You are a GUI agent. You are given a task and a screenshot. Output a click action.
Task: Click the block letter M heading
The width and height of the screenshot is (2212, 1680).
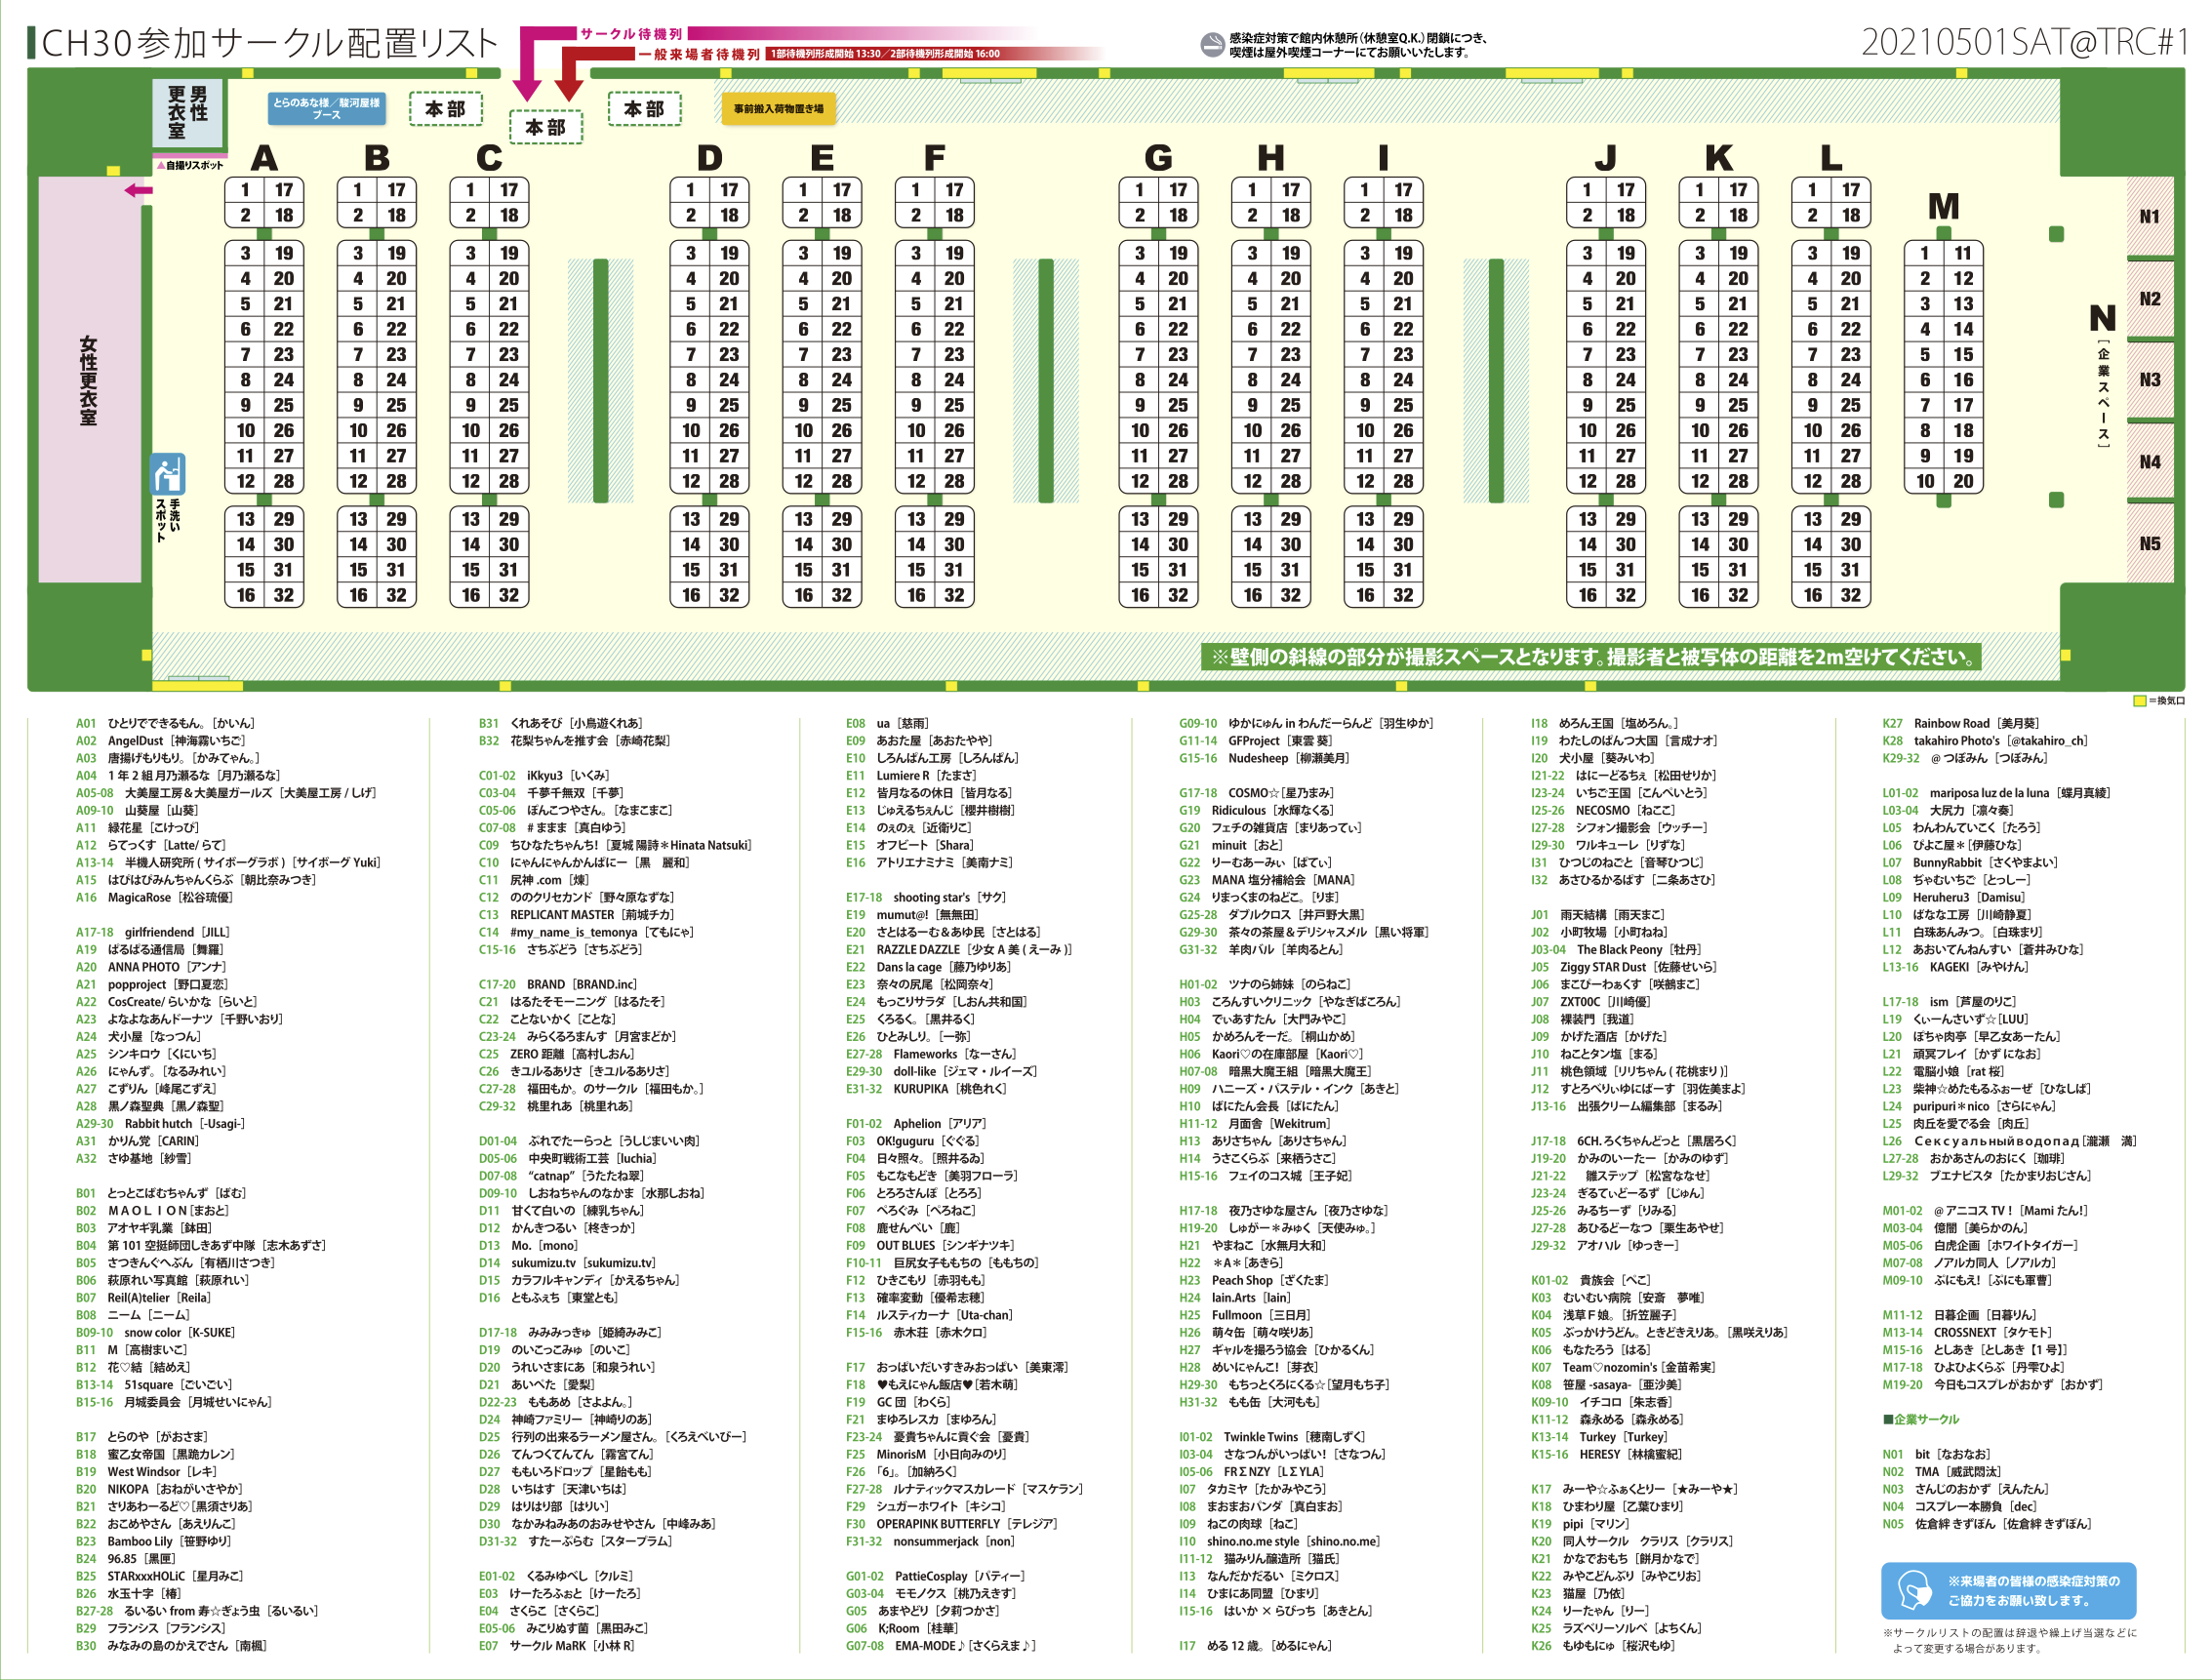point(1943,206)
